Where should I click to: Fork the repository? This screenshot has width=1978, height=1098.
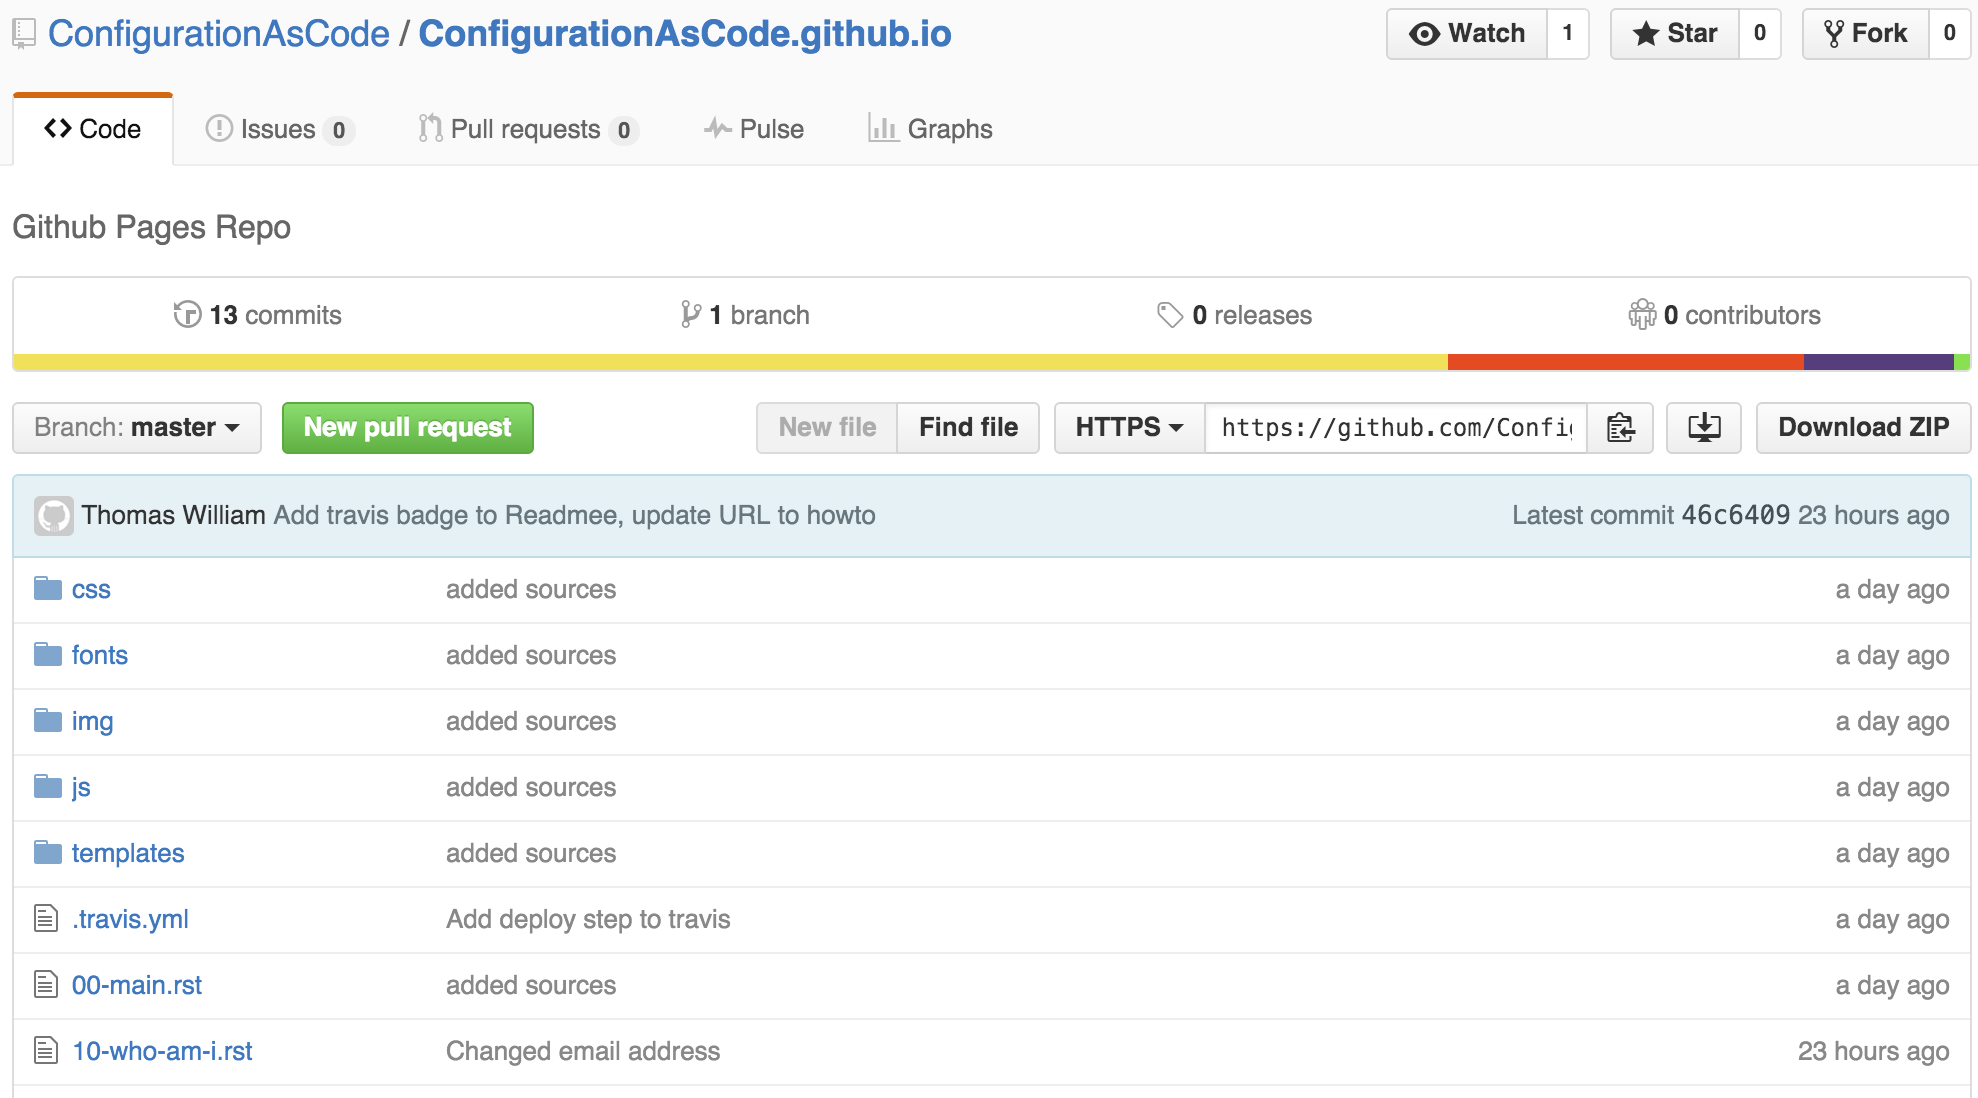tap(1865, 33)
